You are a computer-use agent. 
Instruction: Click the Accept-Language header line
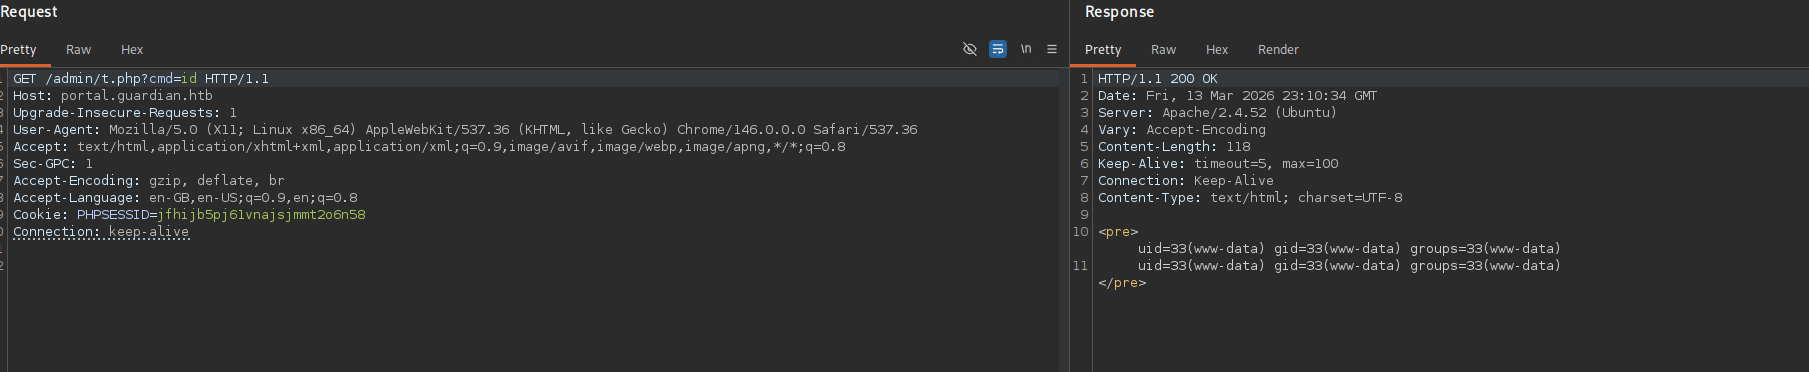click(x=185, y=198)
